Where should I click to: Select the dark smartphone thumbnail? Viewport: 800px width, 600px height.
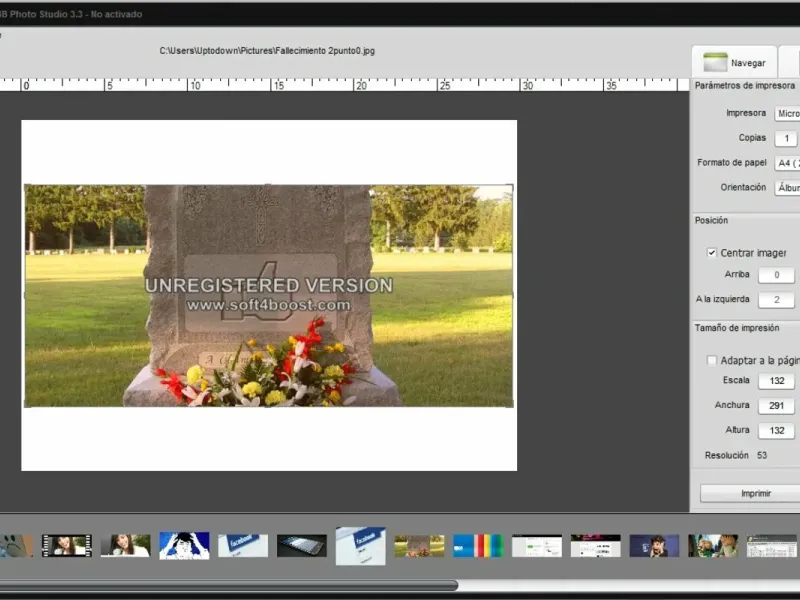[302, 545]
